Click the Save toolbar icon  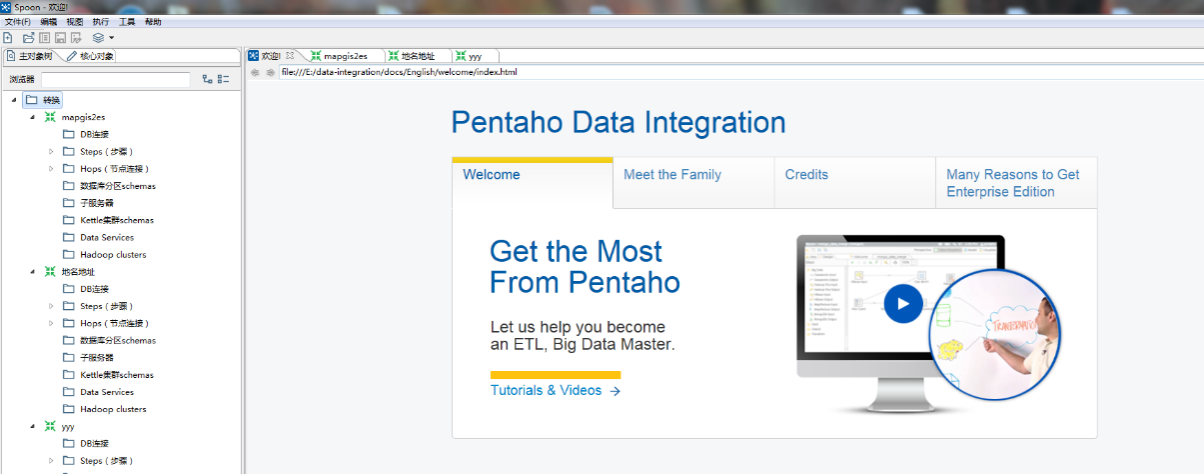(60, 37)
